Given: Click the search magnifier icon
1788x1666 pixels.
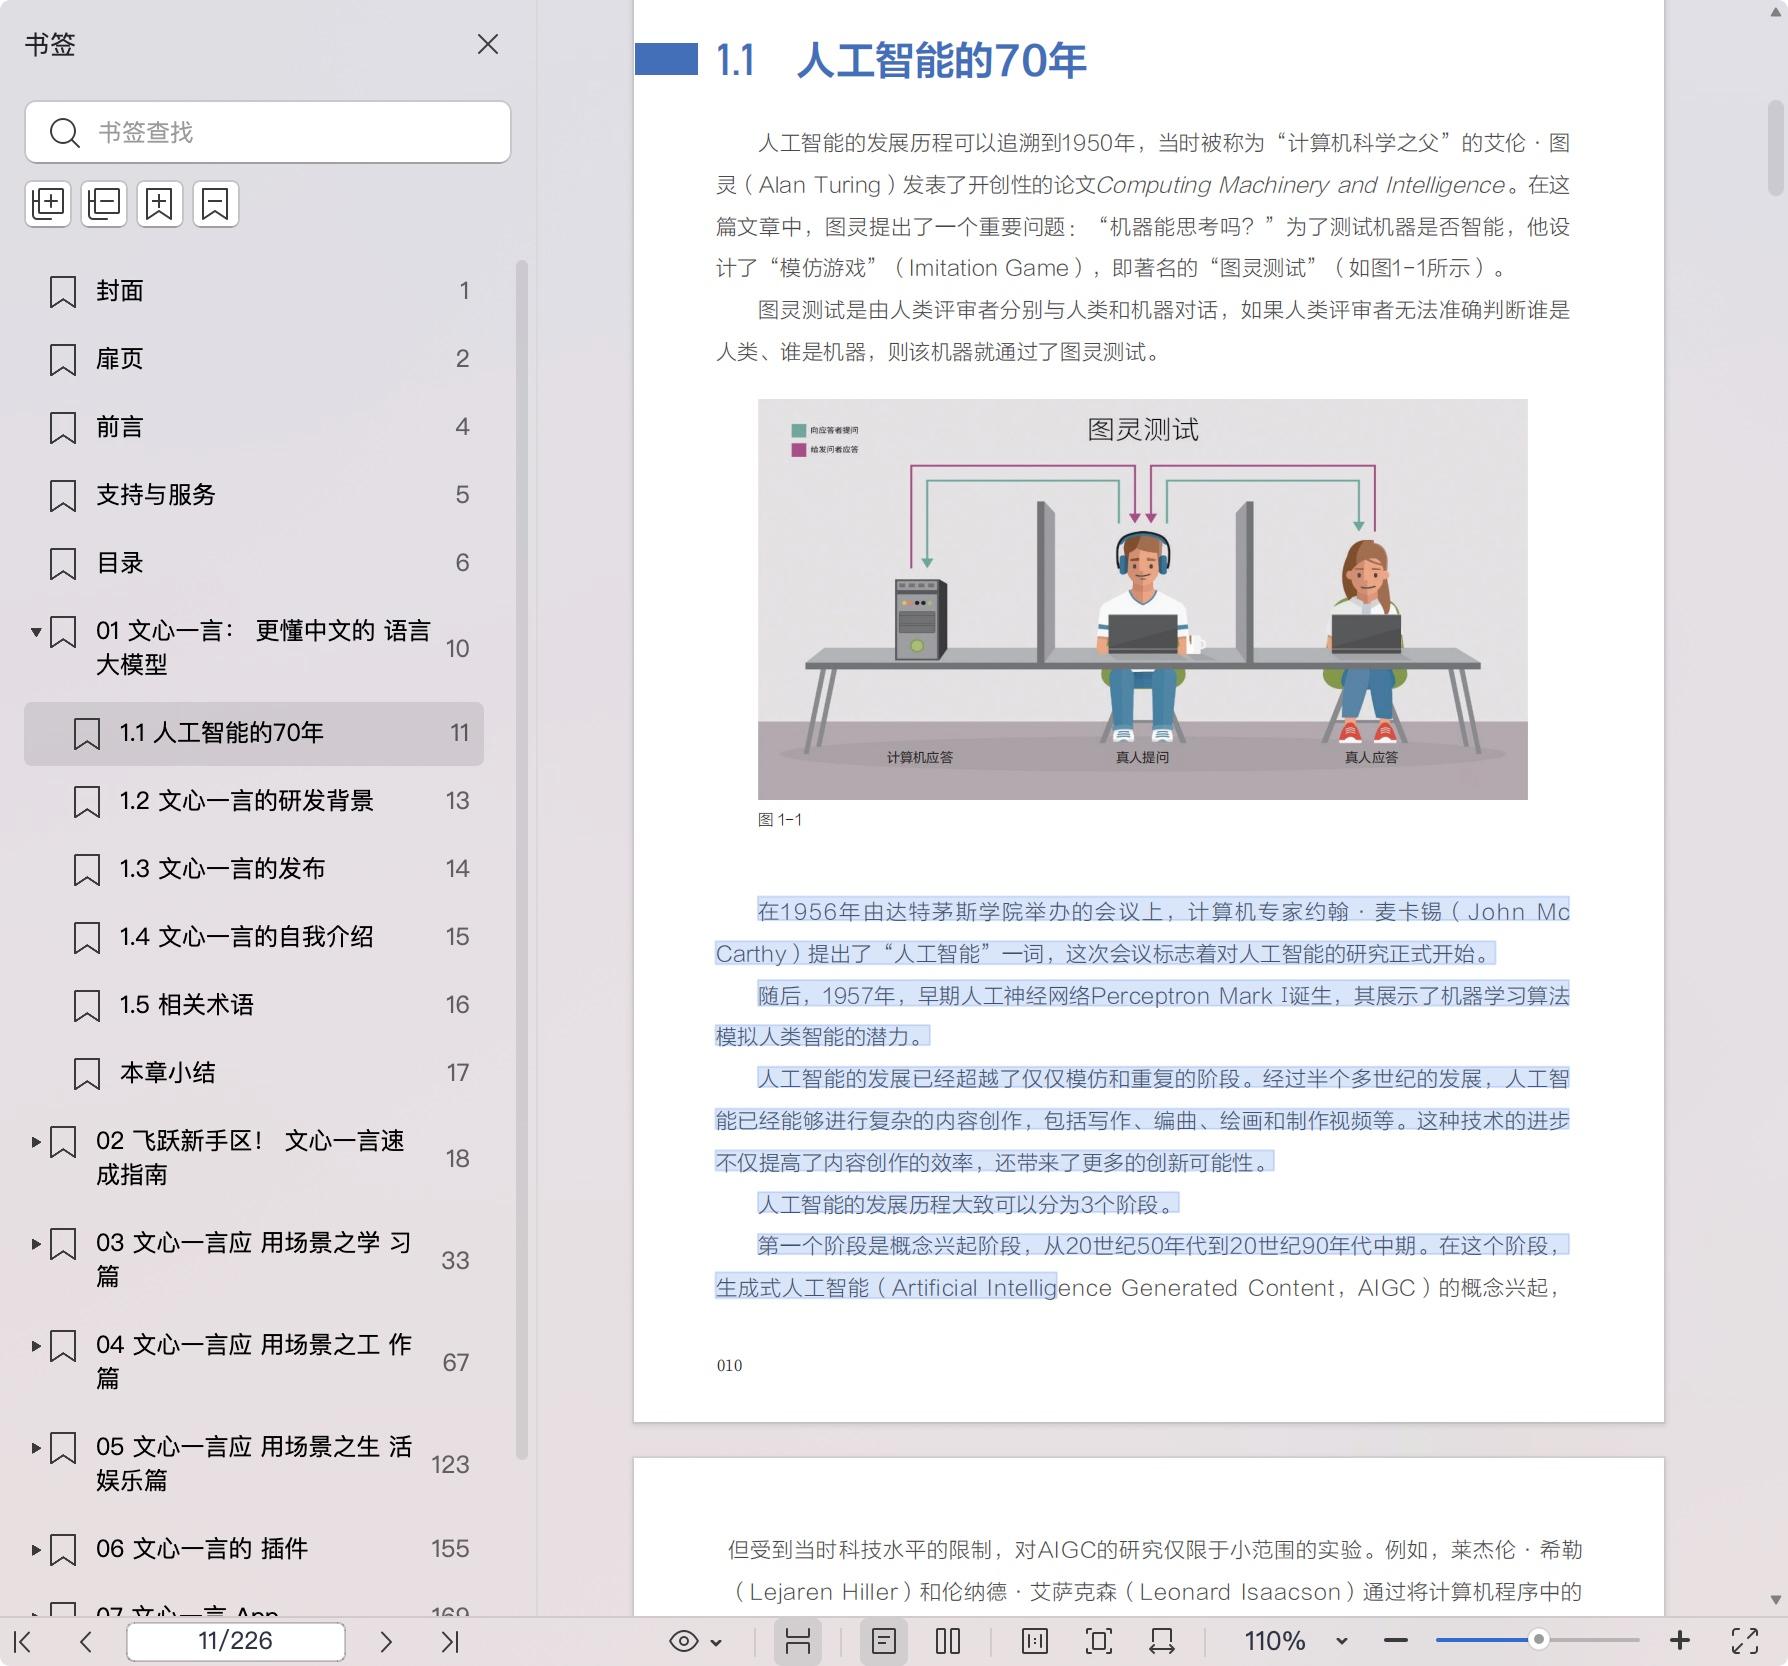Looking at the screenshot, I should 65,132.
